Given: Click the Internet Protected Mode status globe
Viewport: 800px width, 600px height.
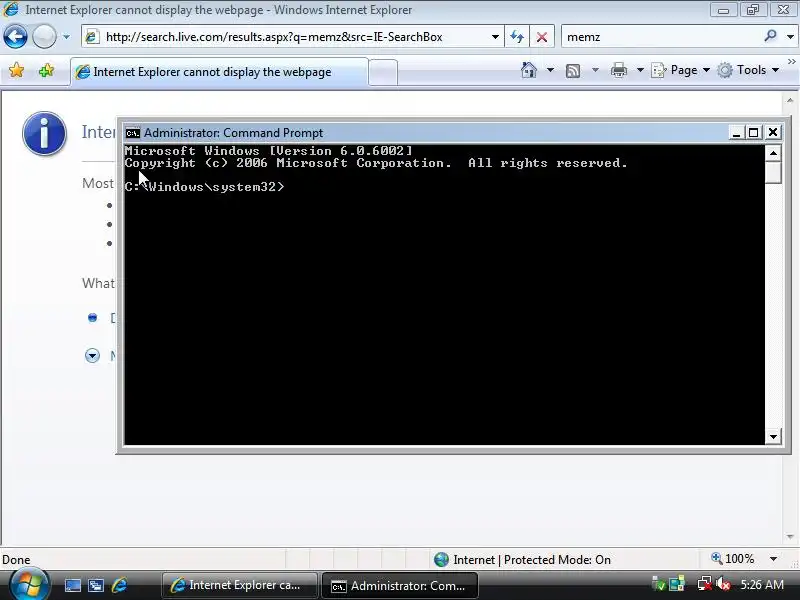Looking at the screenshot, I should pyautogui.click(x=441, y=560).
